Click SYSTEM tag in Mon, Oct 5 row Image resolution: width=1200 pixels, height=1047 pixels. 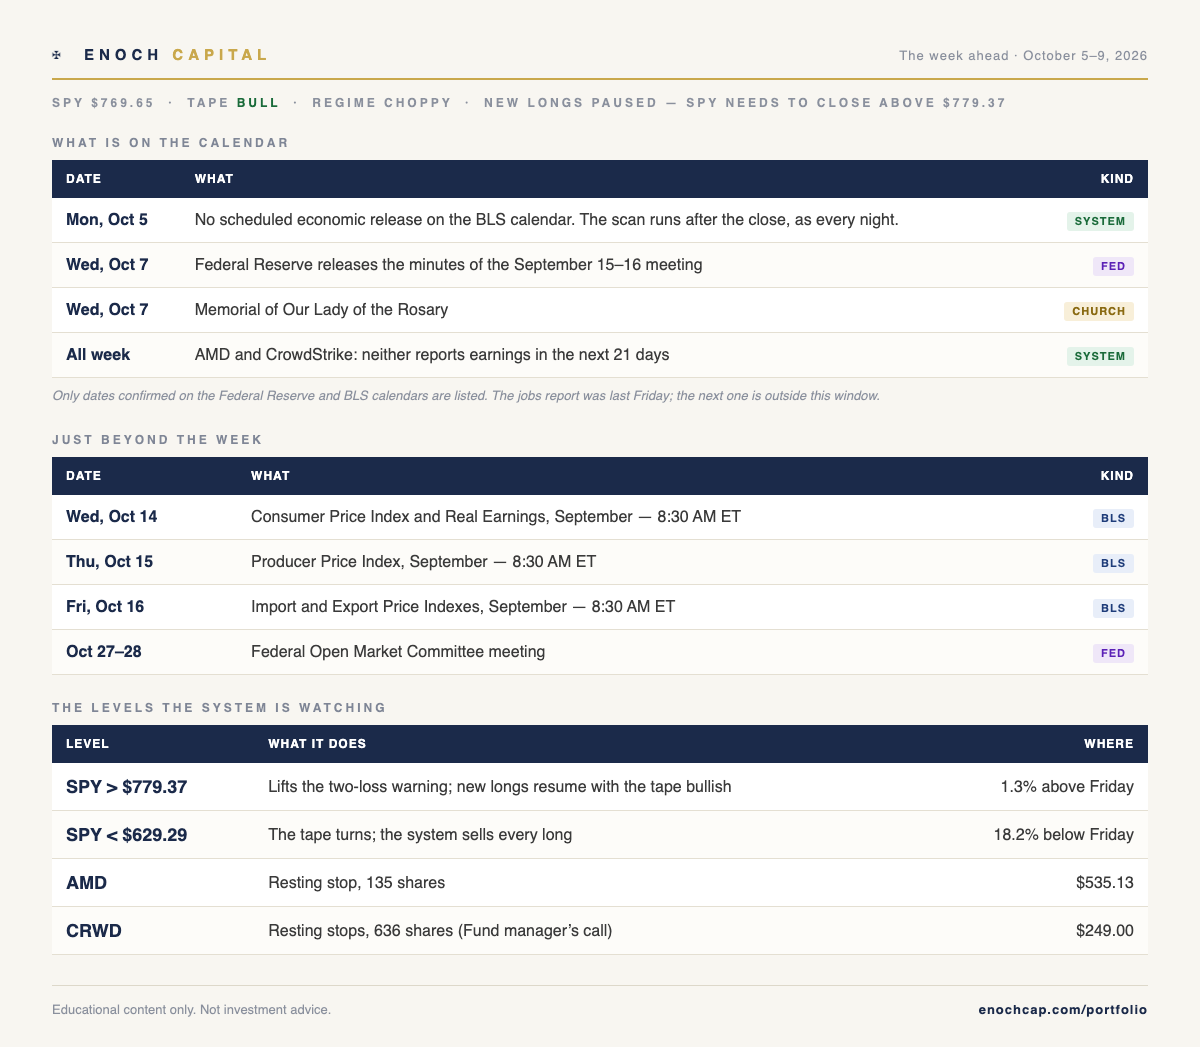coord(1100,221)
